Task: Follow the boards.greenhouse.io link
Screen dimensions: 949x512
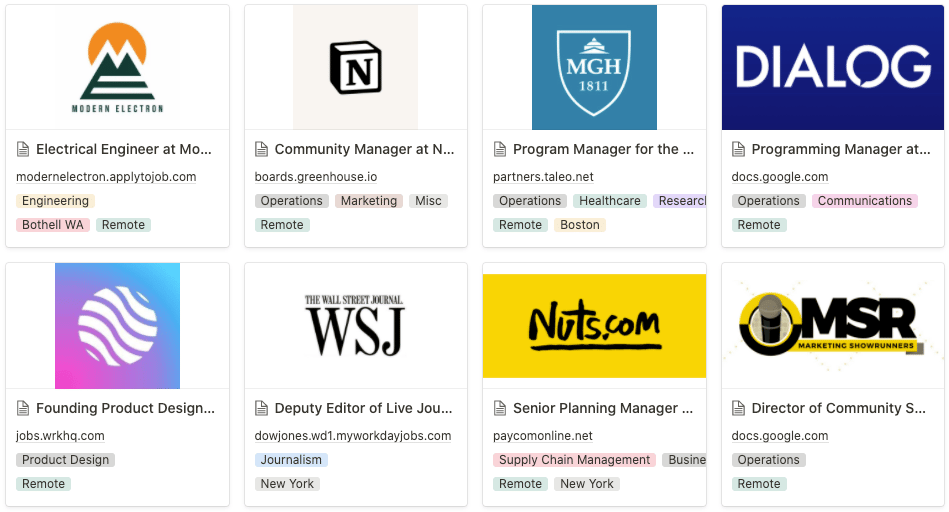Action: (316, 177)
